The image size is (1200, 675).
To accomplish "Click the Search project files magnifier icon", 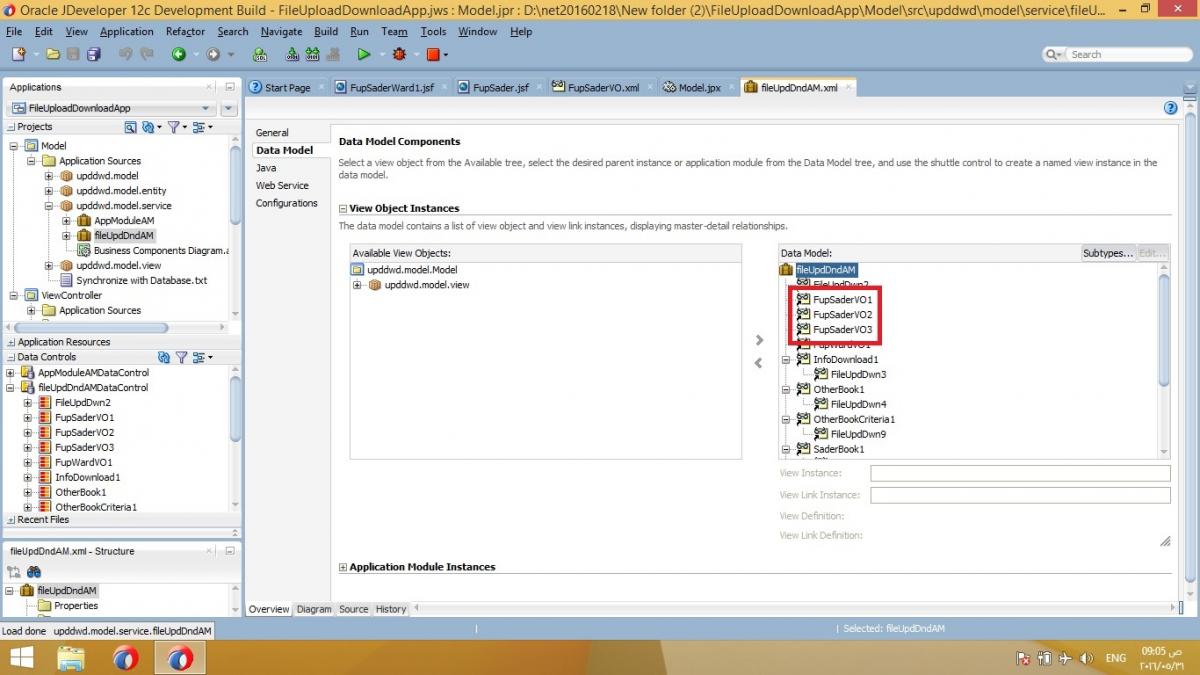I will (x=131, y=126).
